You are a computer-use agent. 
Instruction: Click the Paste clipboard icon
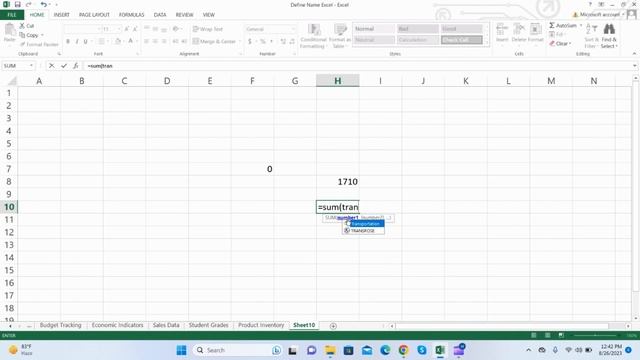(x=9, y=30)
